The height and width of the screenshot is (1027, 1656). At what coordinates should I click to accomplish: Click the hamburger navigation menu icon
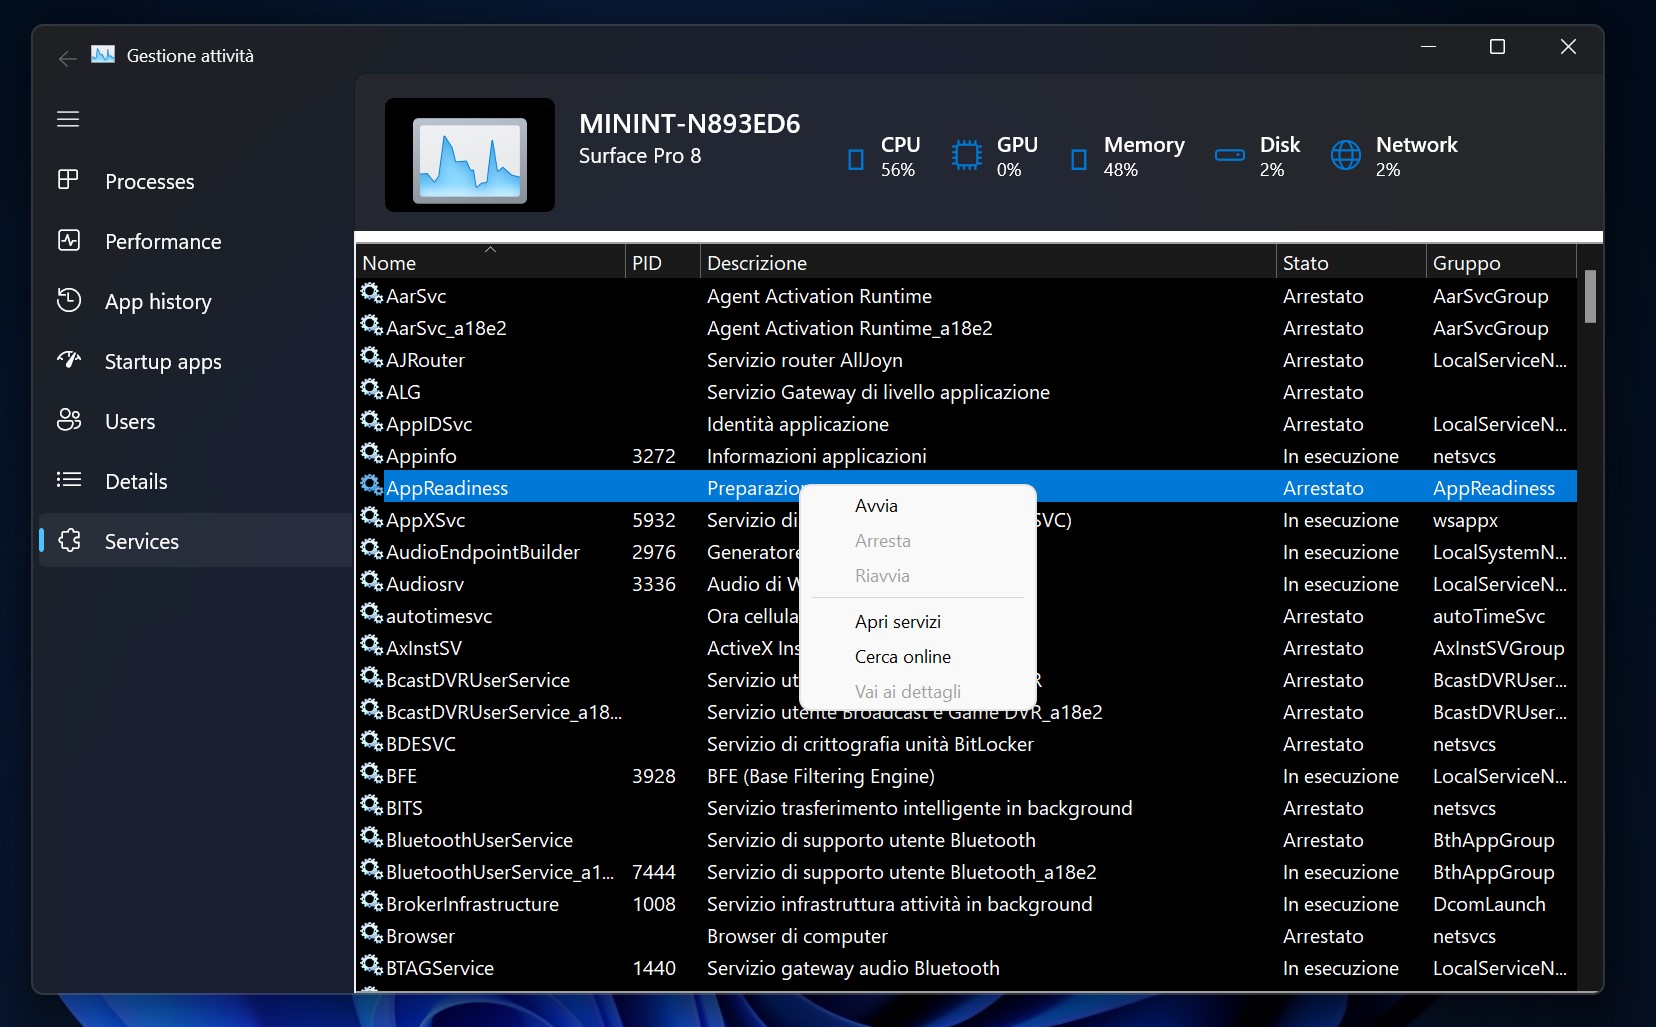68,119
